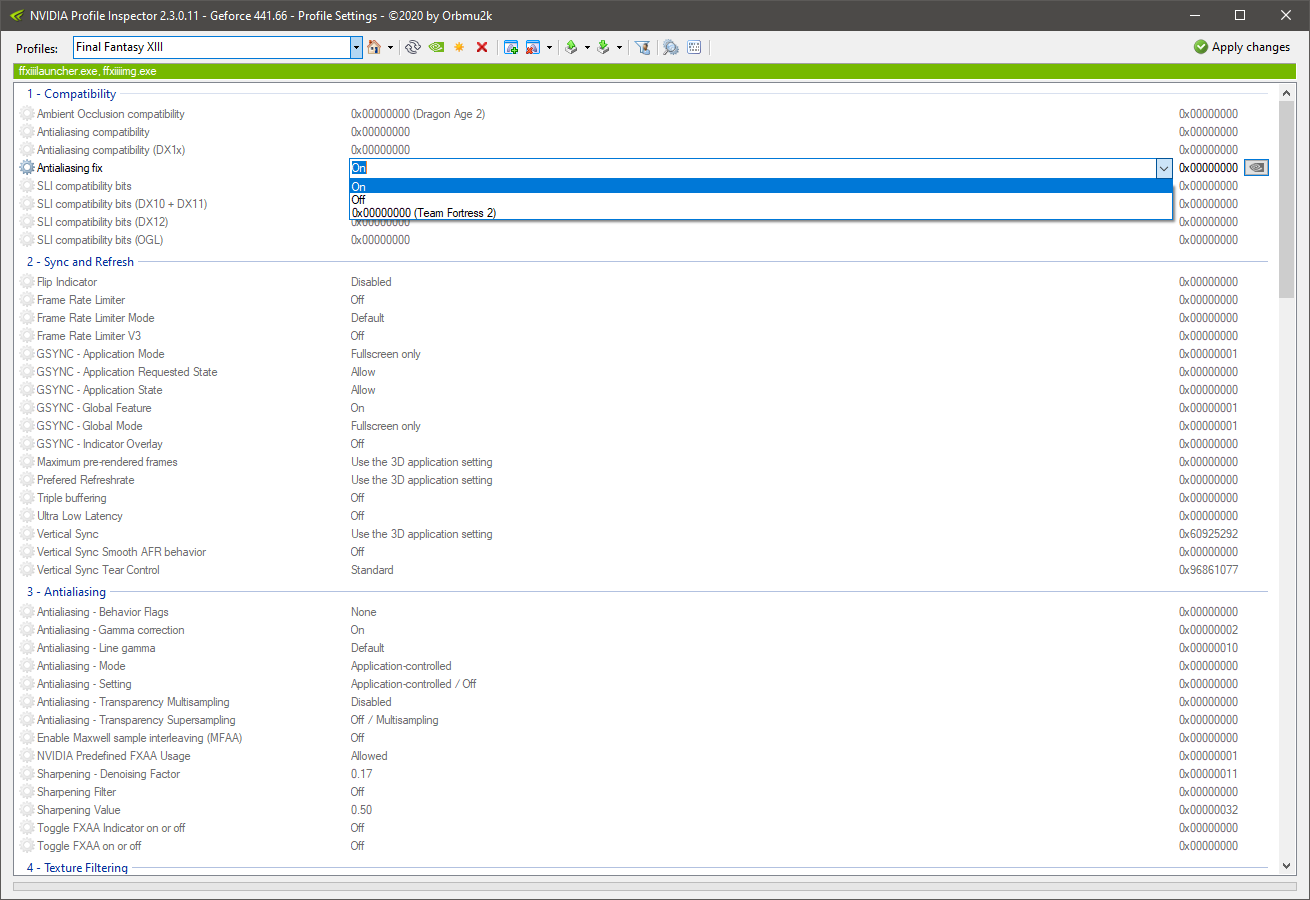
Task: Click the gear icon beside Sharpening Value
Action: [x=27, y=810]
